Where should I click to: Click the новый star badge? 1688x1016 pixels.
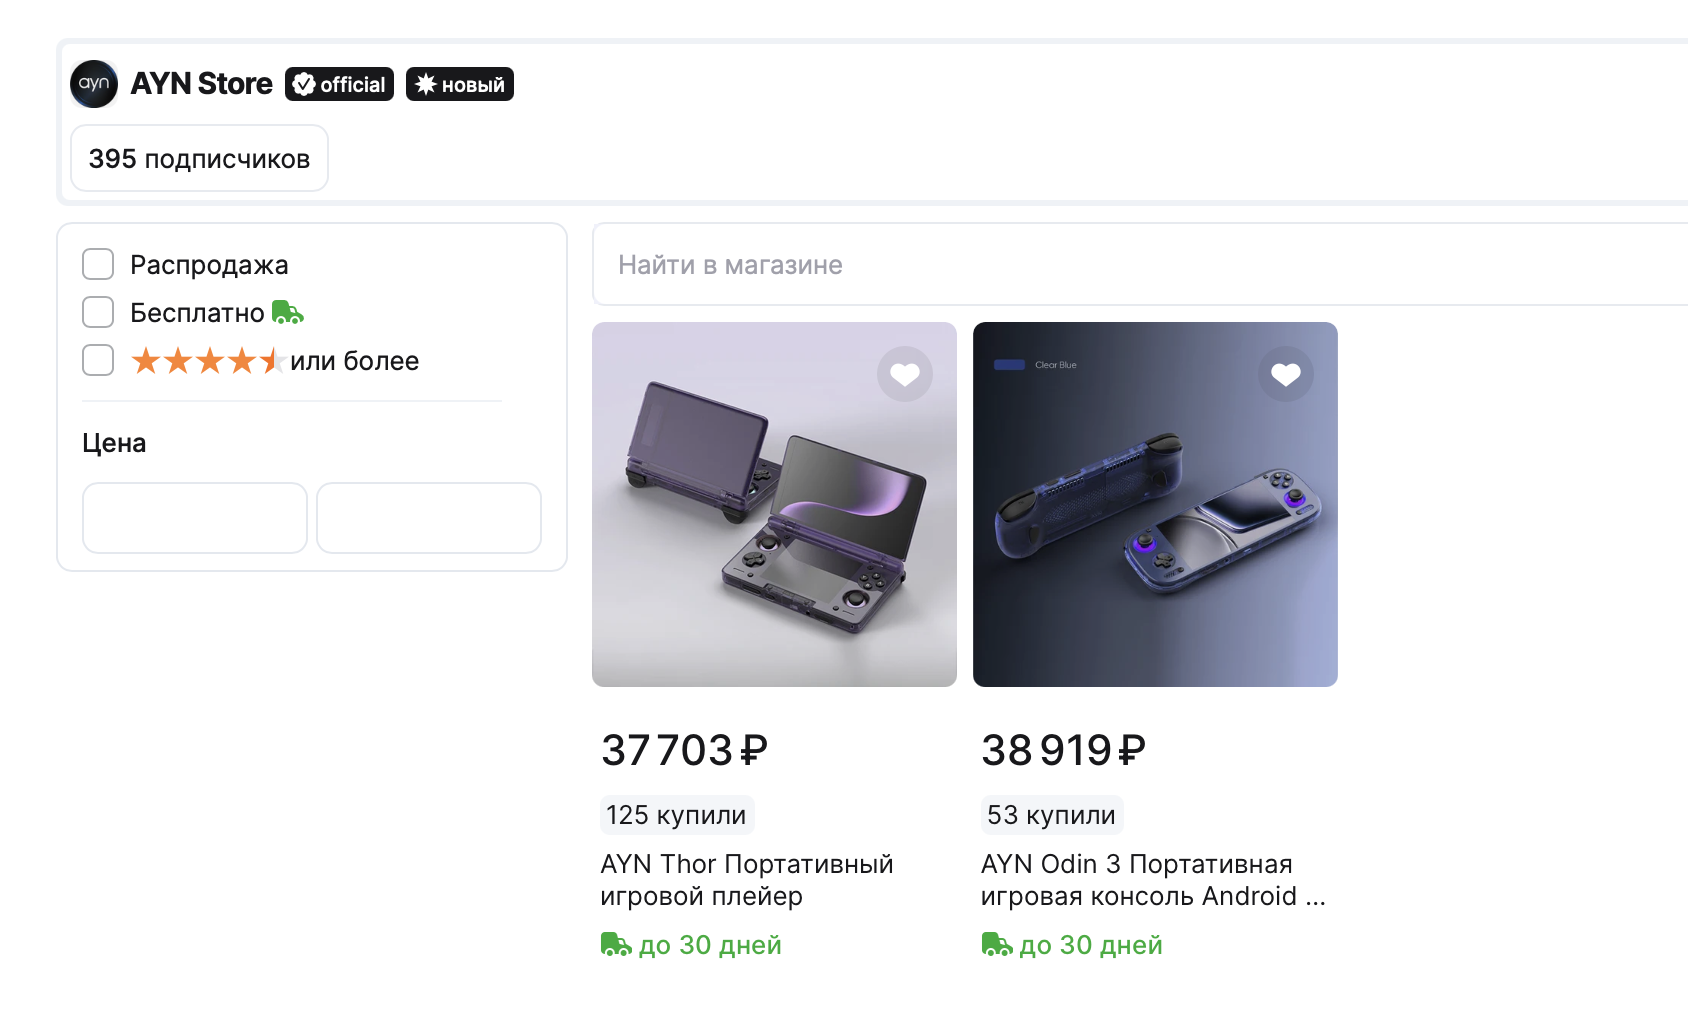[x=460, y=84]
